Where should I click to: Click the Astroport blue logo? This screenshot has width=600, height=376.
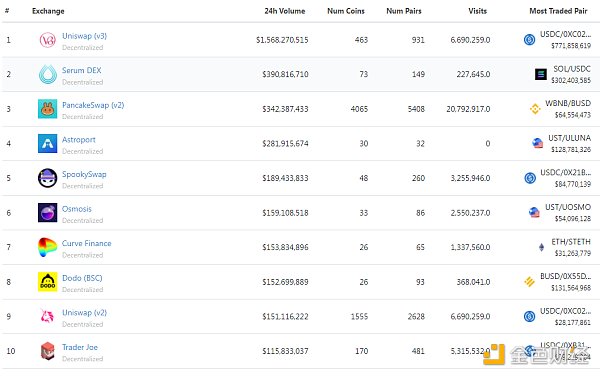[47, 143]
